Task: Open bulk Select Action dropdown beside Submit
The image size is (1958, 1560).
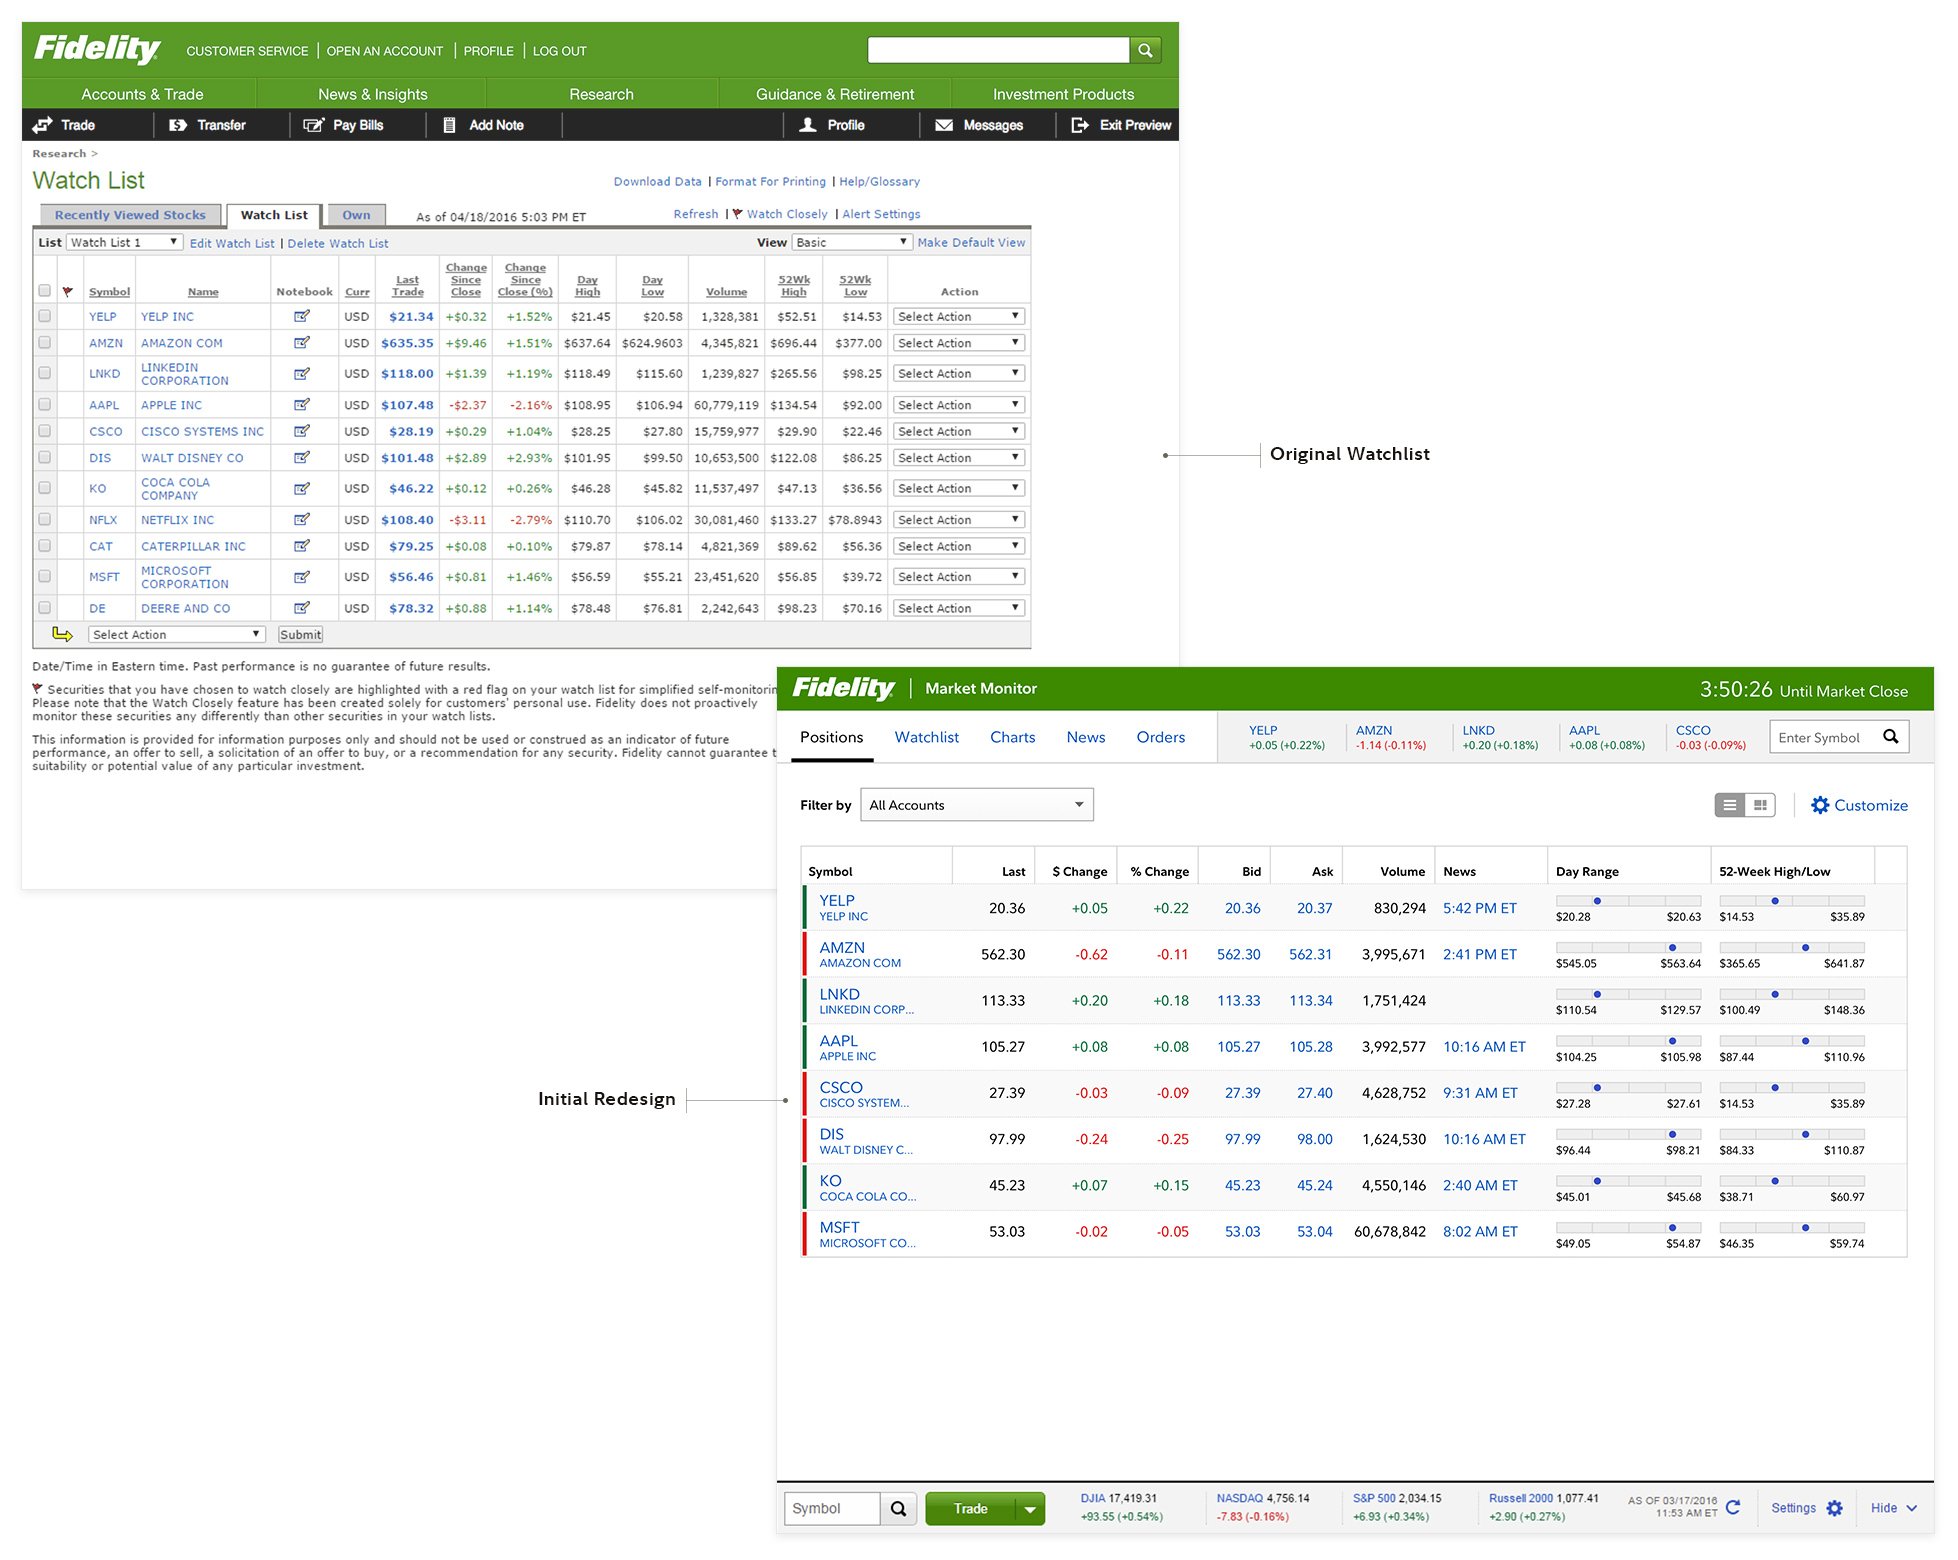Action: point(176,635)
